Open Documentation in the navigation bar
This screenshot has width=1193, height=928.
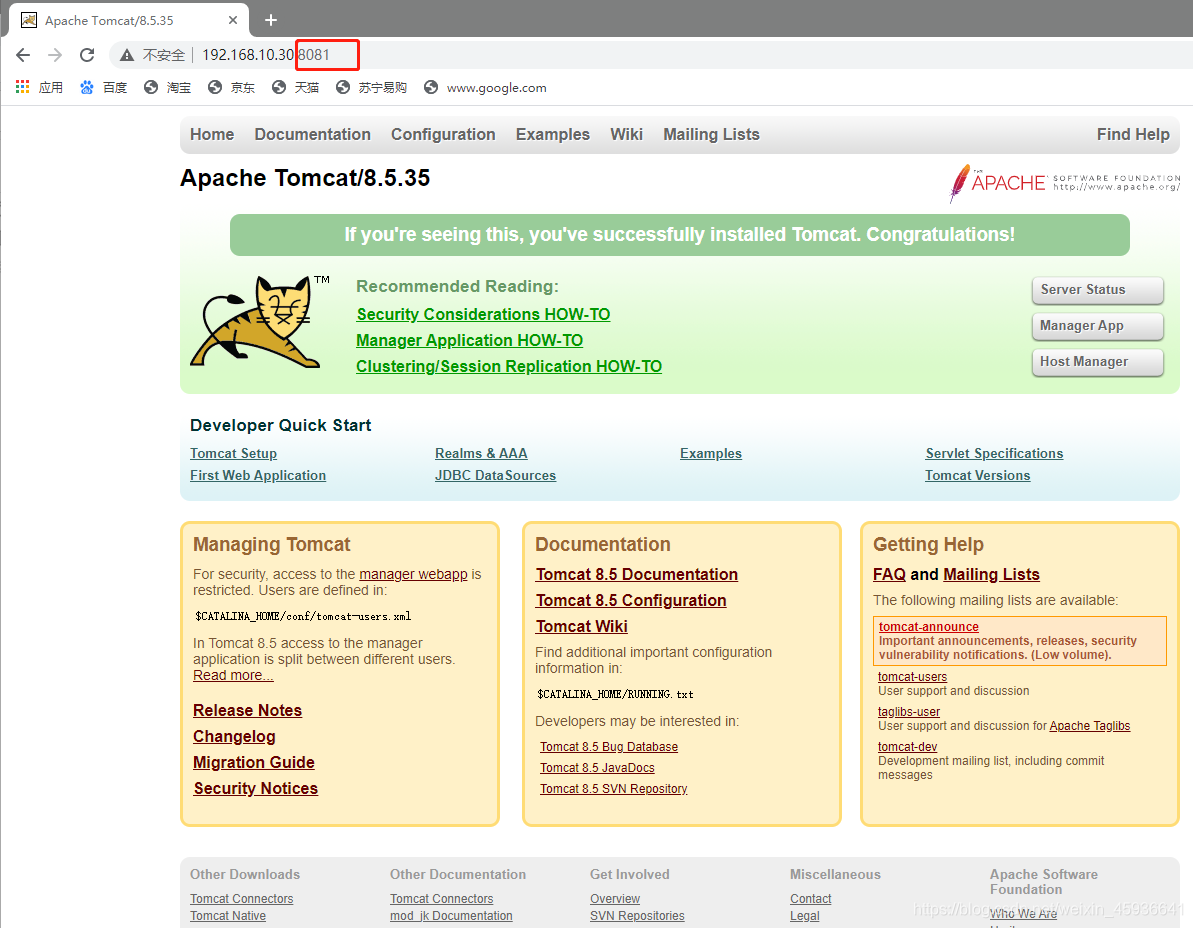click(x=313, y=135)
